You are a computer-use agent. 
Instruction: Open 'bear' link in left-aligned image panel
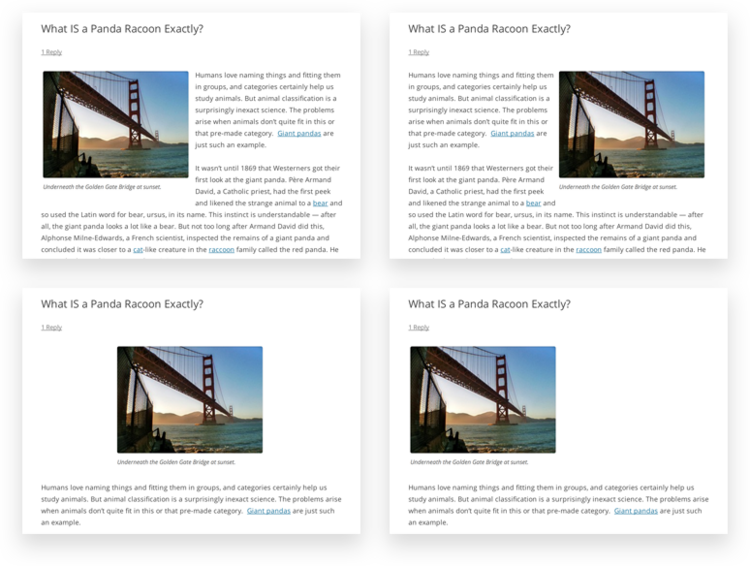tap(320, 203)
